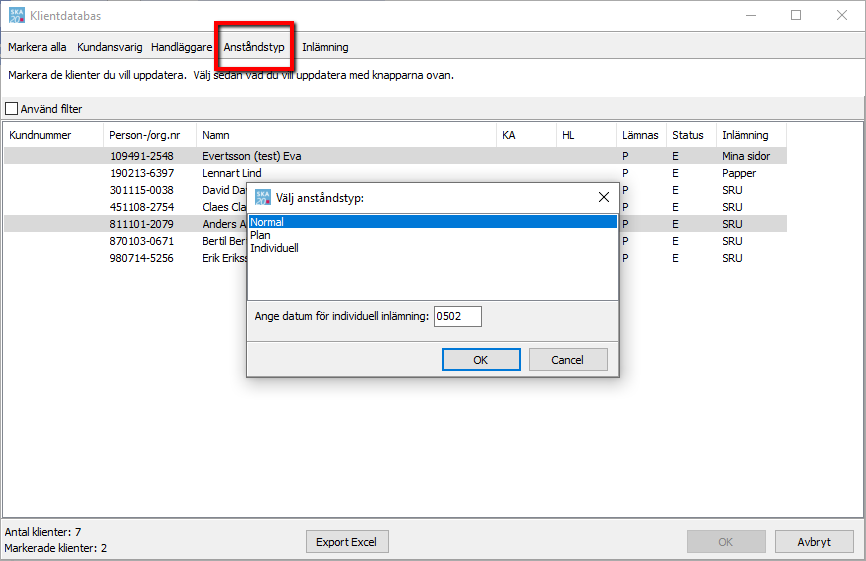The width and height of the screenshot is (866, 561).
Task: Click person number 811101-2079
Action: 141,224
